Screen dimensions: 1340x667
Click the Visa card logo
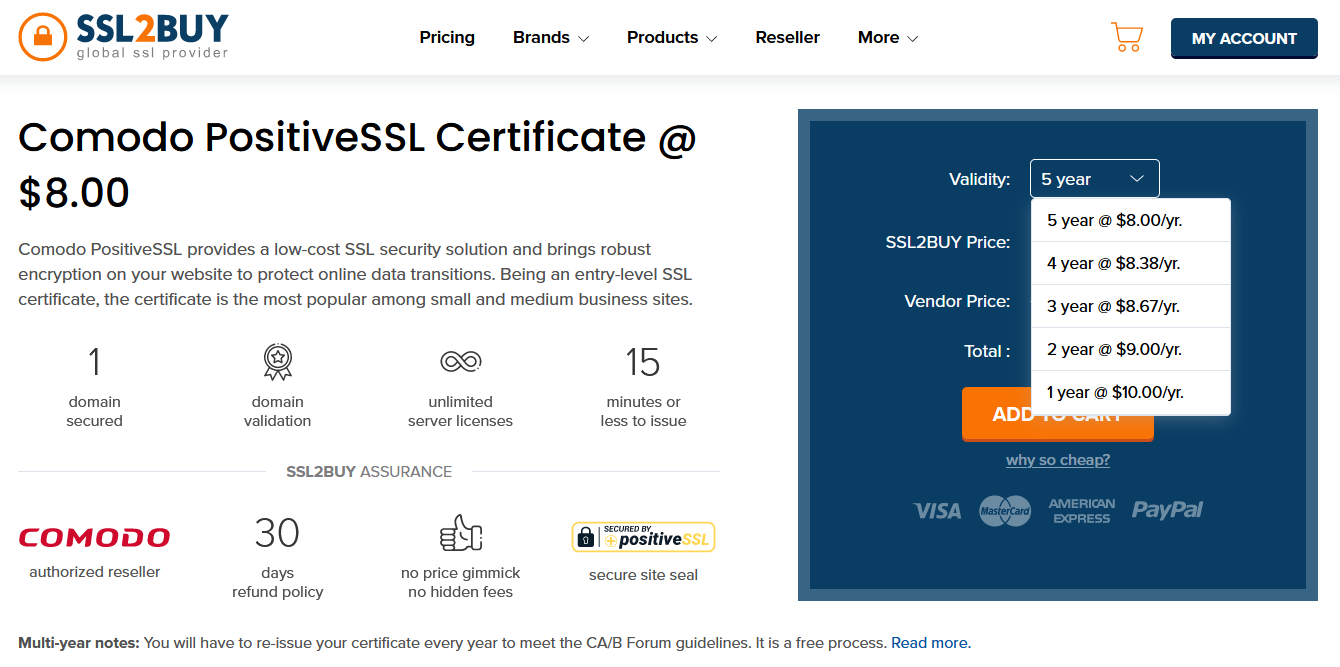[x=937, y=511]
